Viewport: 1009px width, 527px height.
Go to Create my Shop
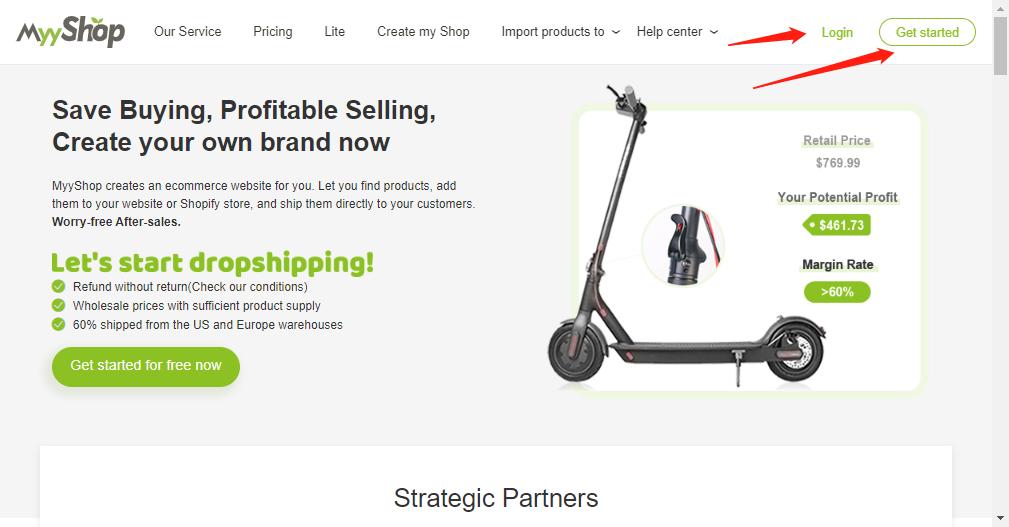423,32
